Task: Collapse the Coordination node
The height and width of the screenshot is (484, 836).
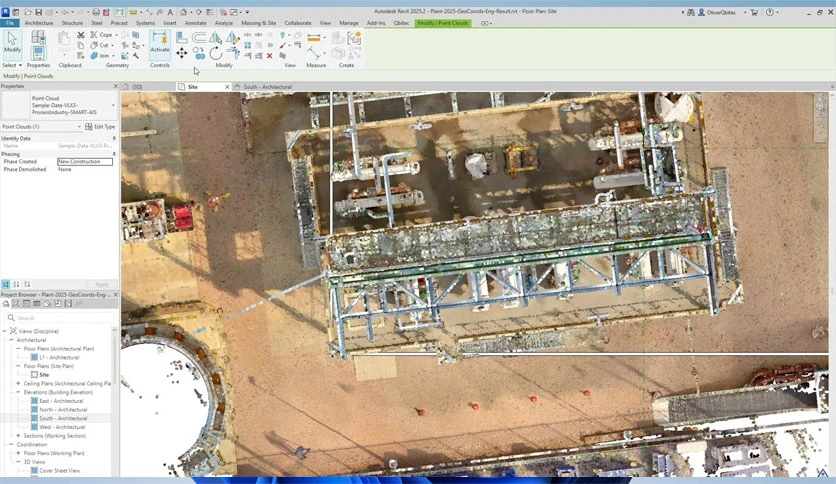Action: click(x=11, y=444)
